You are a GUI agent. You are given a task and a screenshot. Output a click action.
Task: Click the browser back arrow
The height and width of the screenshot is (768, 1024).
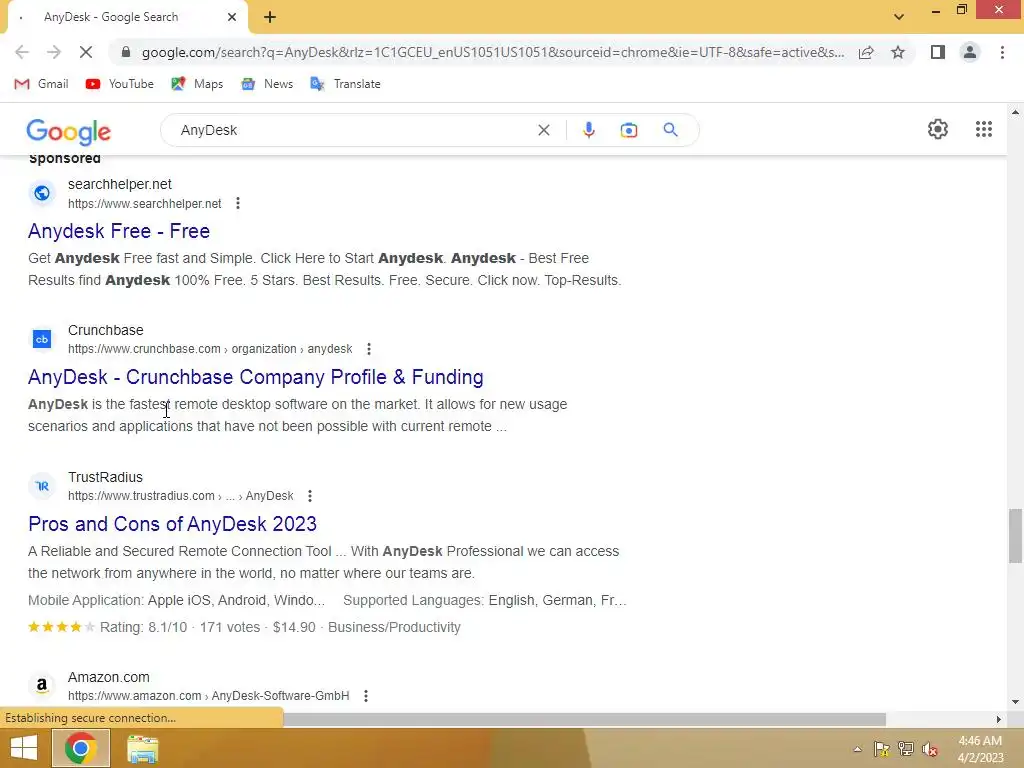22,52
